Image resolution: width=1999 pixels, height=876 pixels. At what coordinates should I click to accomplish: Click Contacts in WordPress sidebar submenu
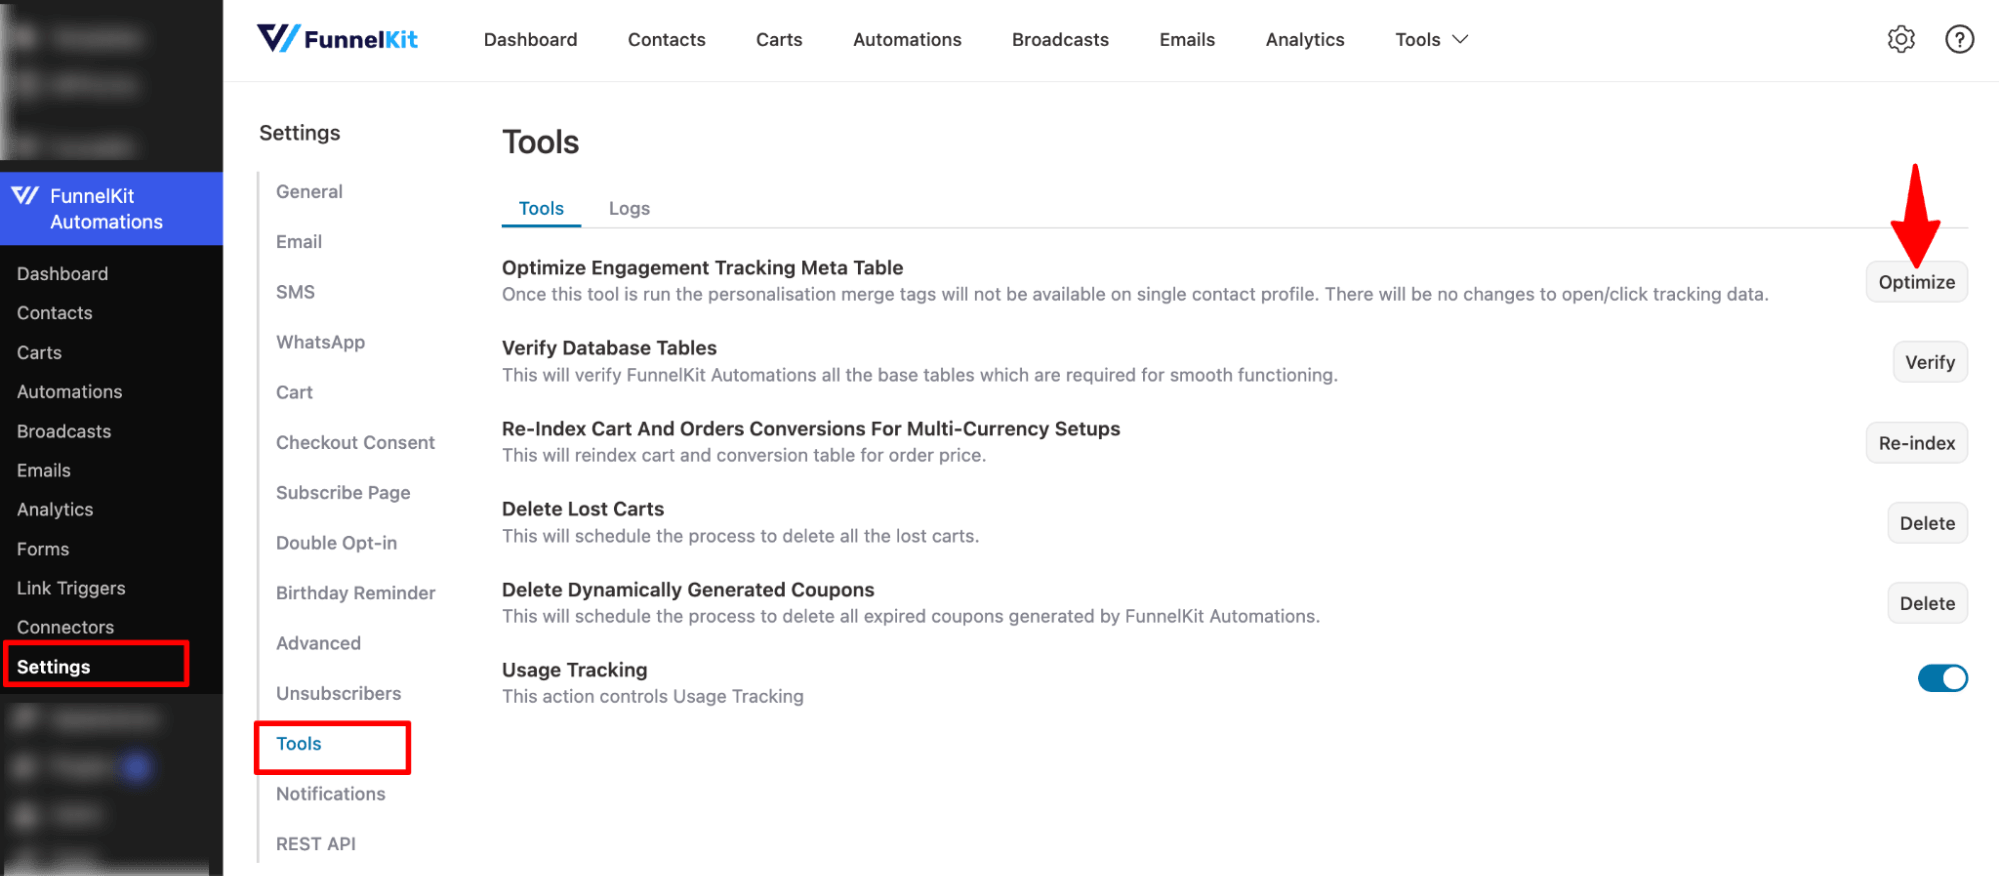pos(54,313)
